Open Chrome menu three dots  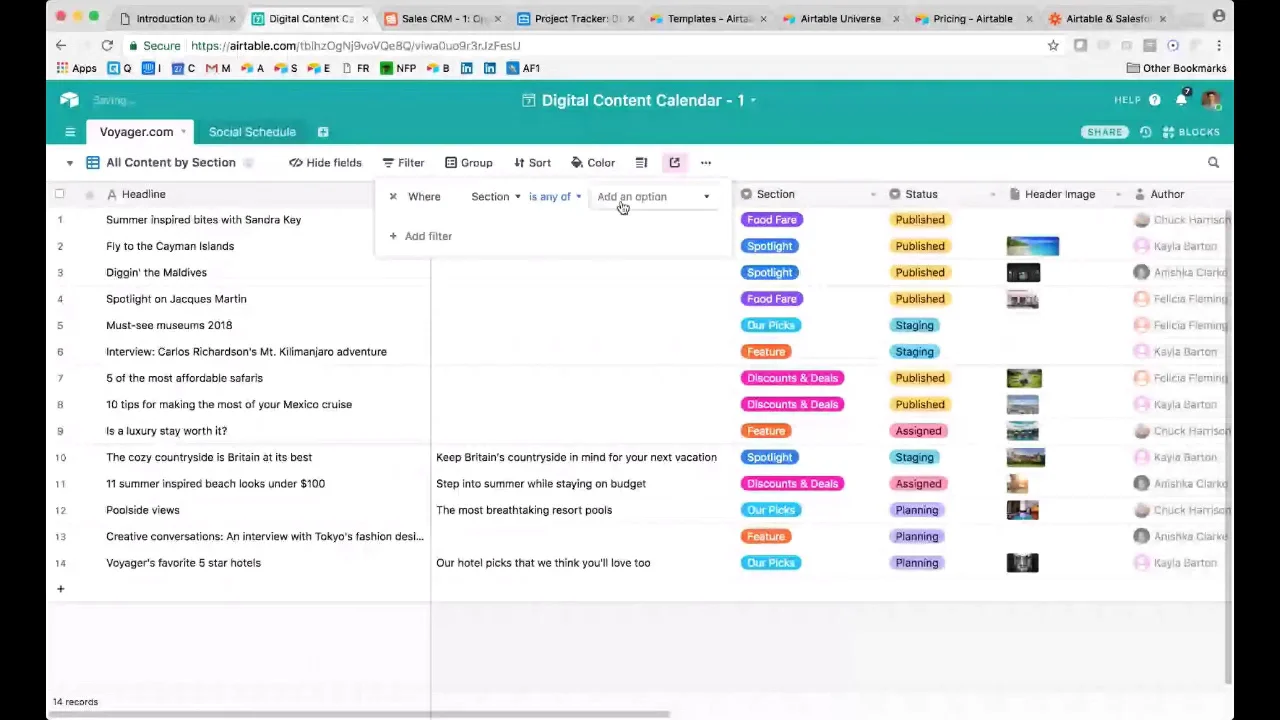pyautogui.click(x=1219, y=46)
